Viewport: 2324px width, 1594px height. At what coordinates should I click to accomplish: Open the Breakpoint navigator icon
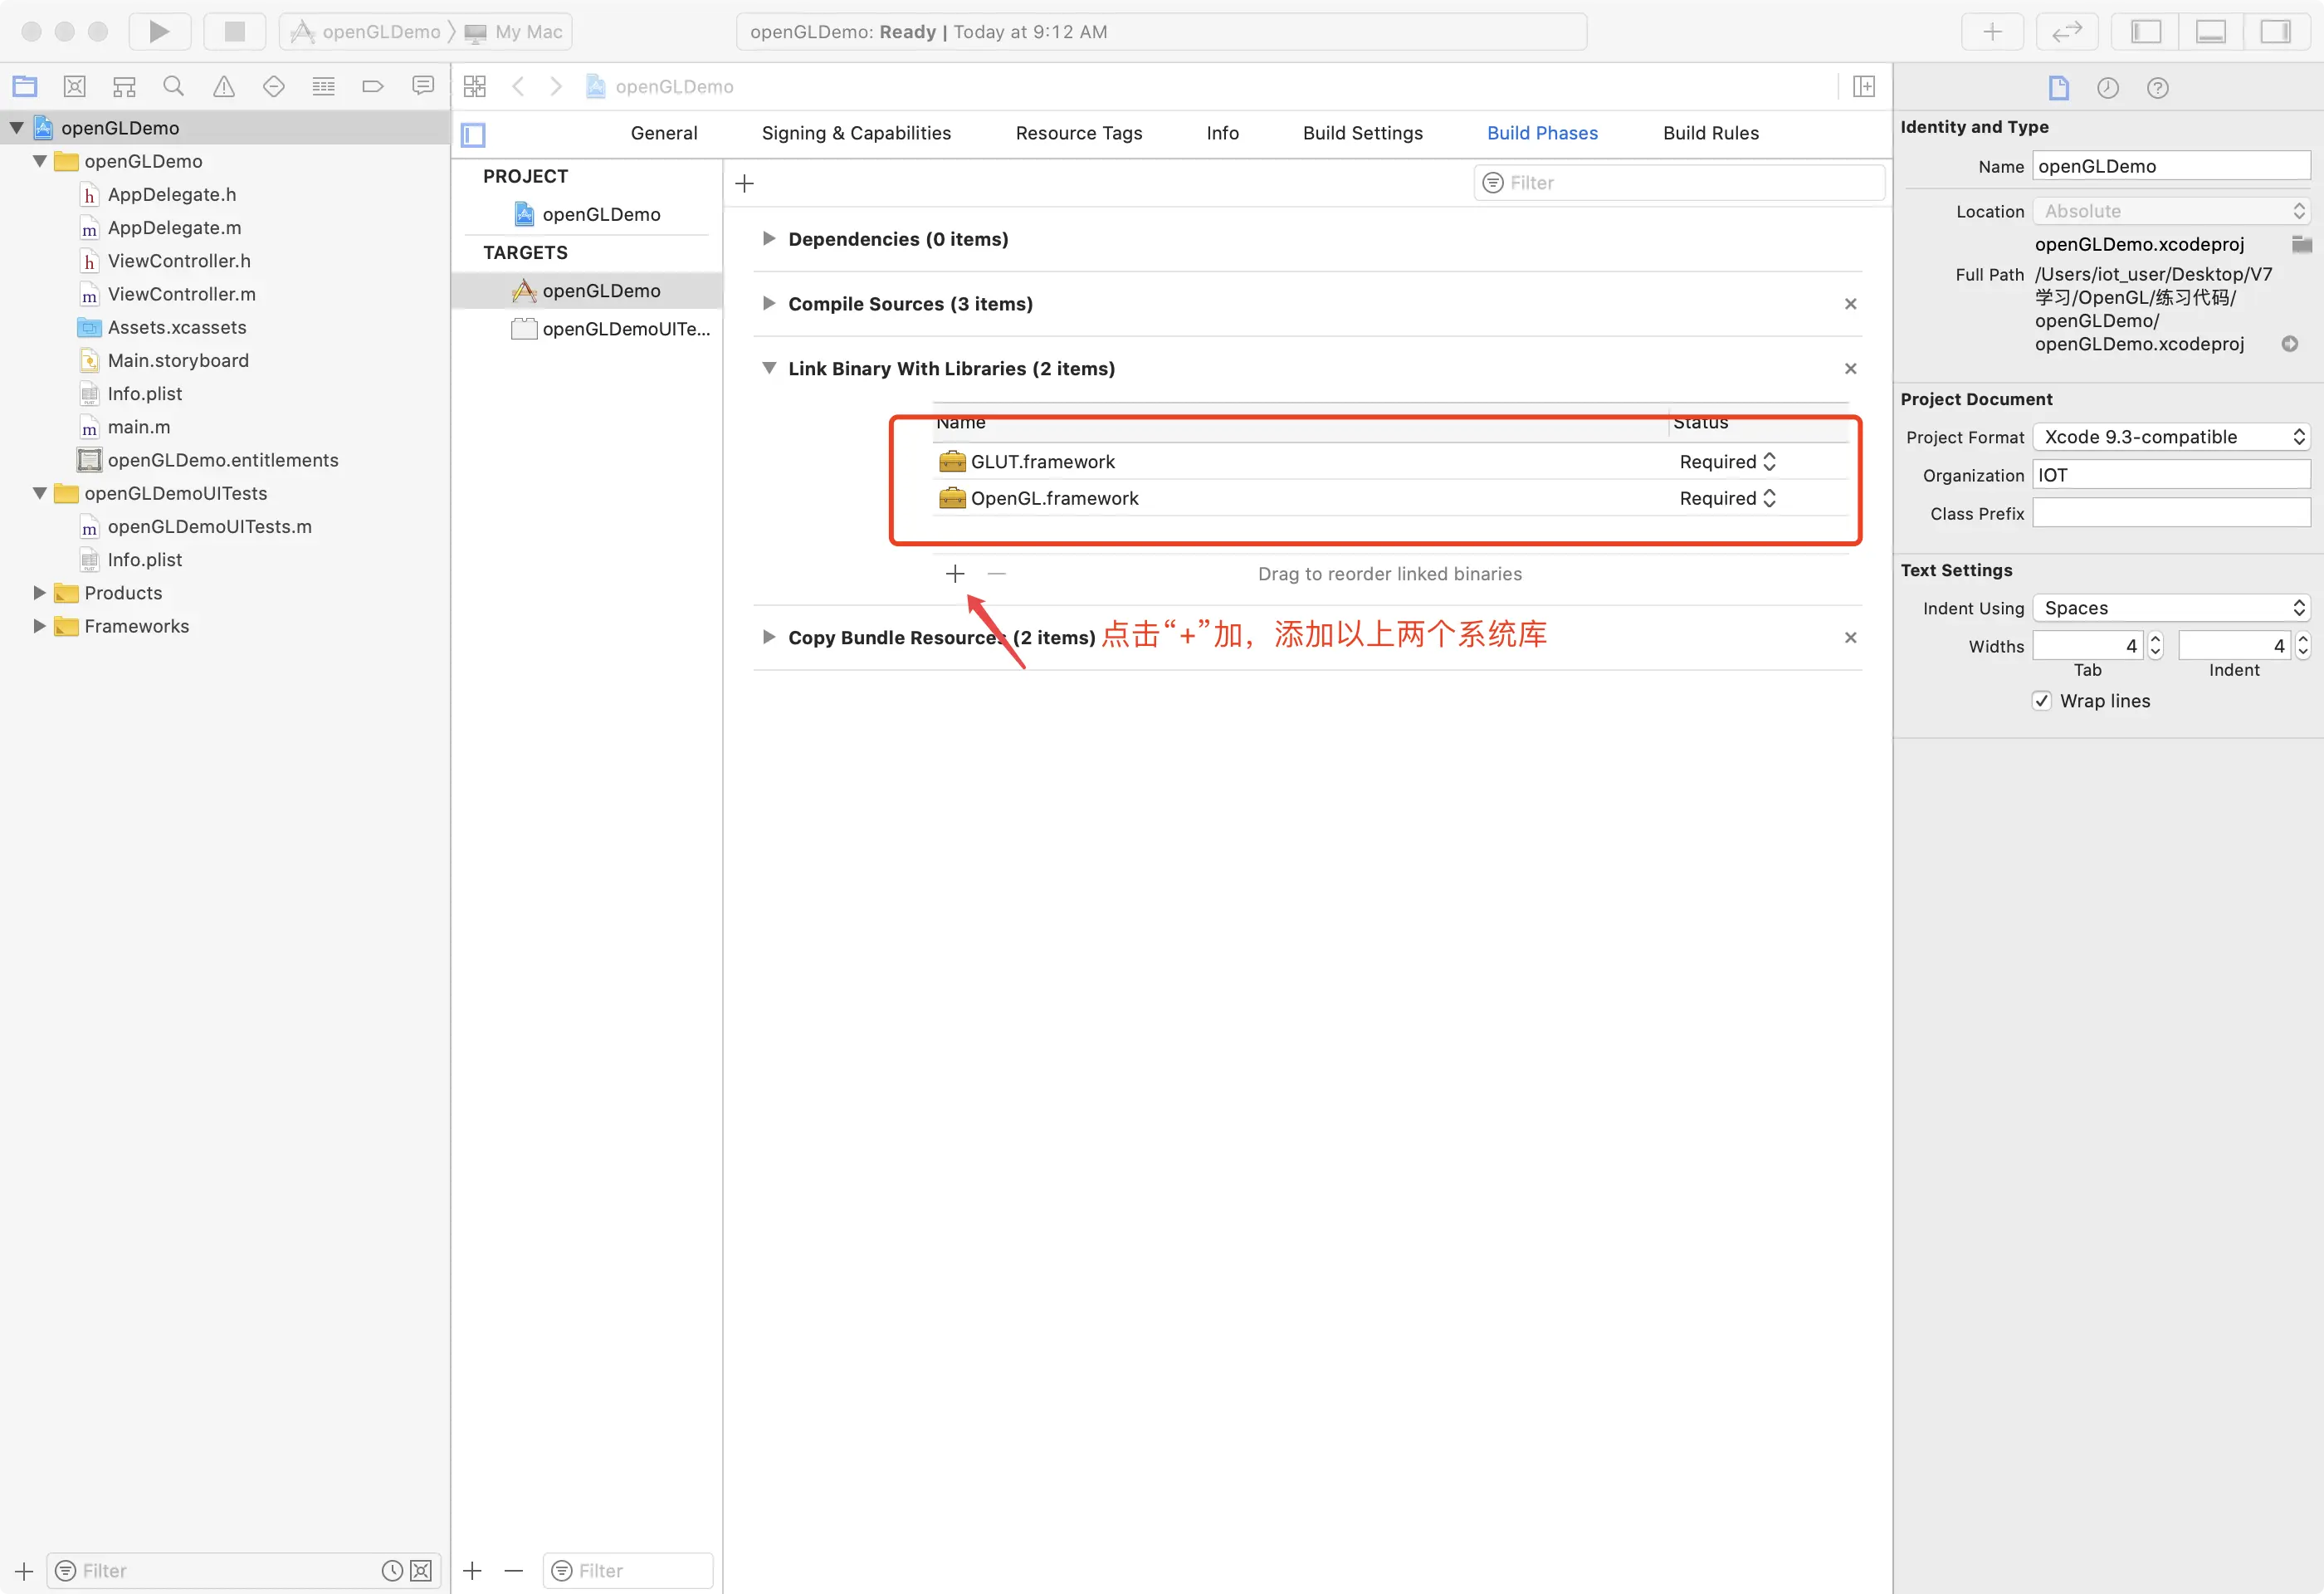tap(372, 87)
